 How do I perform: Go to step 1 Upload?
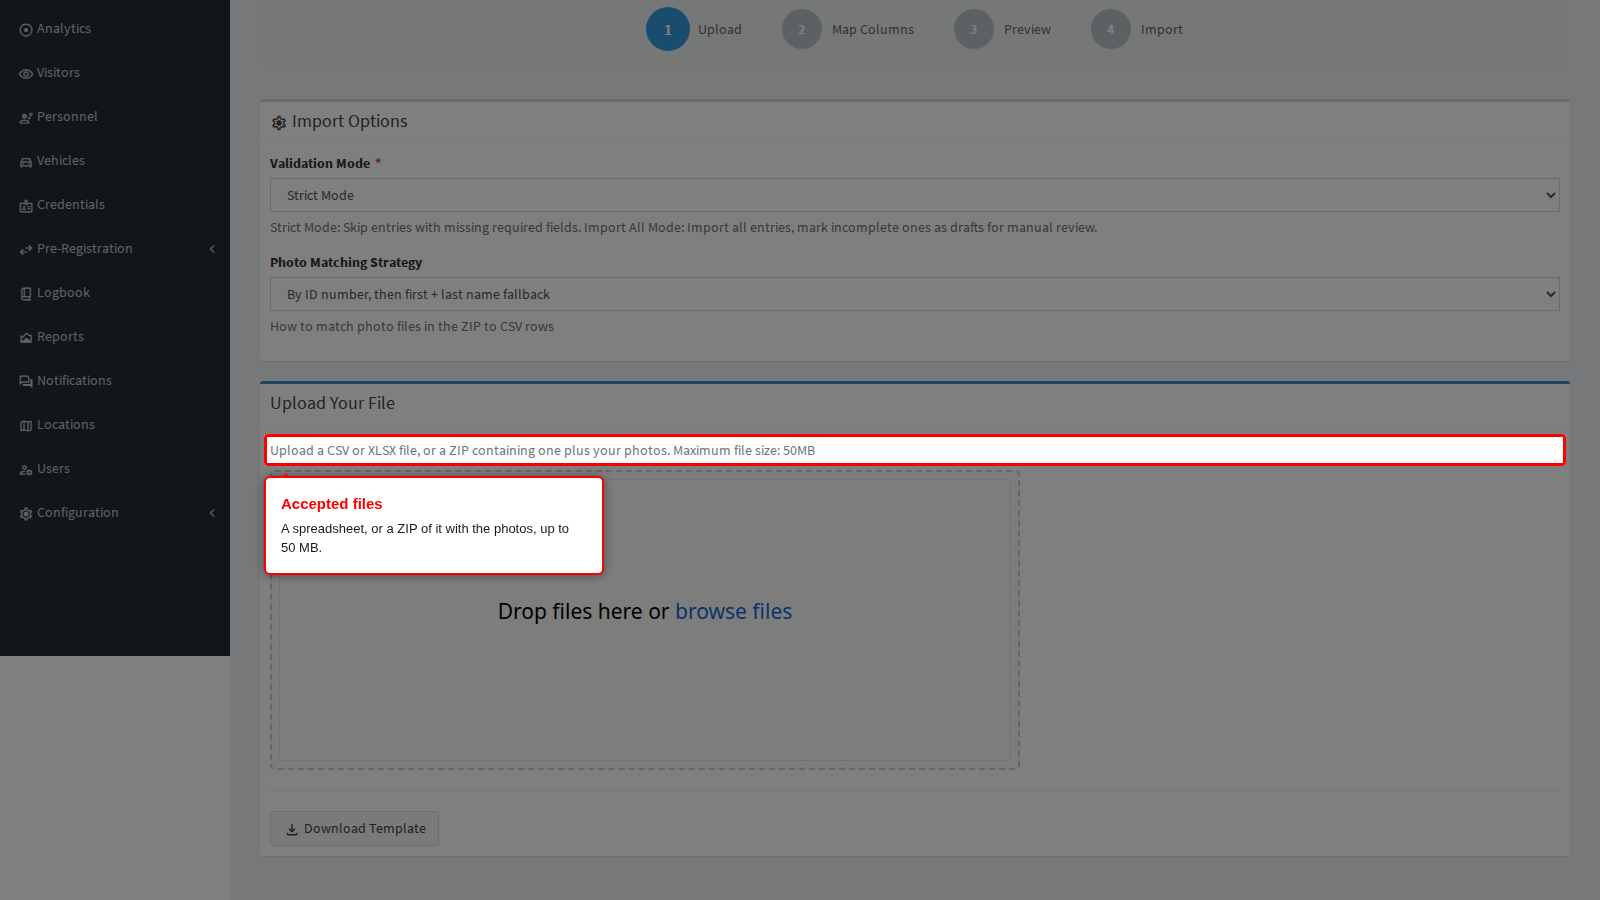(x=694, y=30)
